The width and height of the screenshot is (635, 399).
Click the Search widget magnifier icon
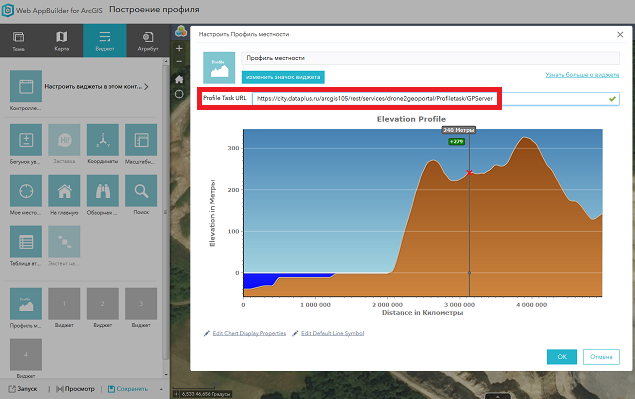click(141, 191)
